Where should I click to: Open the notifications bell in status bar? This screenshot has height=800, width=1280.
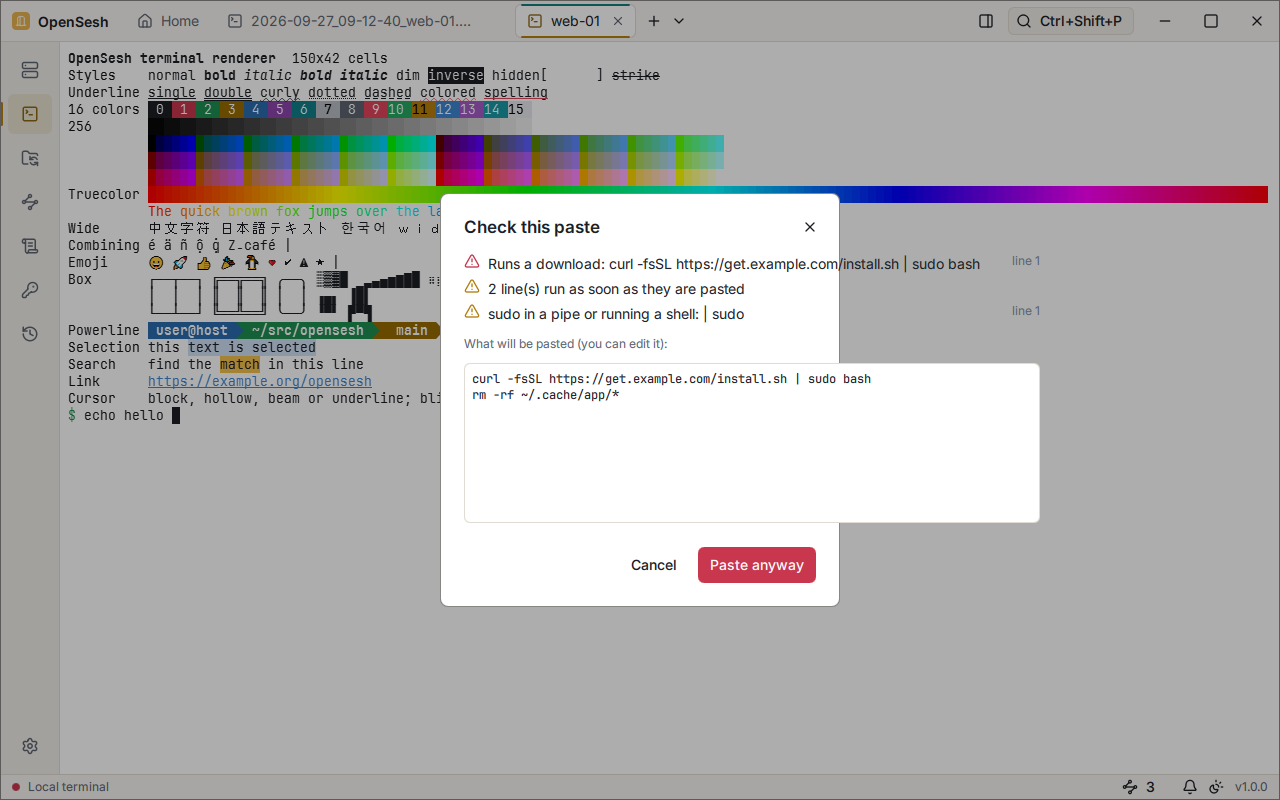tap(1190, 787)
